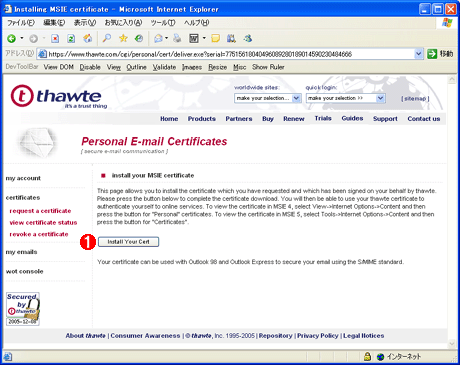Click the Forward arrow toolbar icon
This screenshot has width=460, height=365.
[x=33, y=39]
